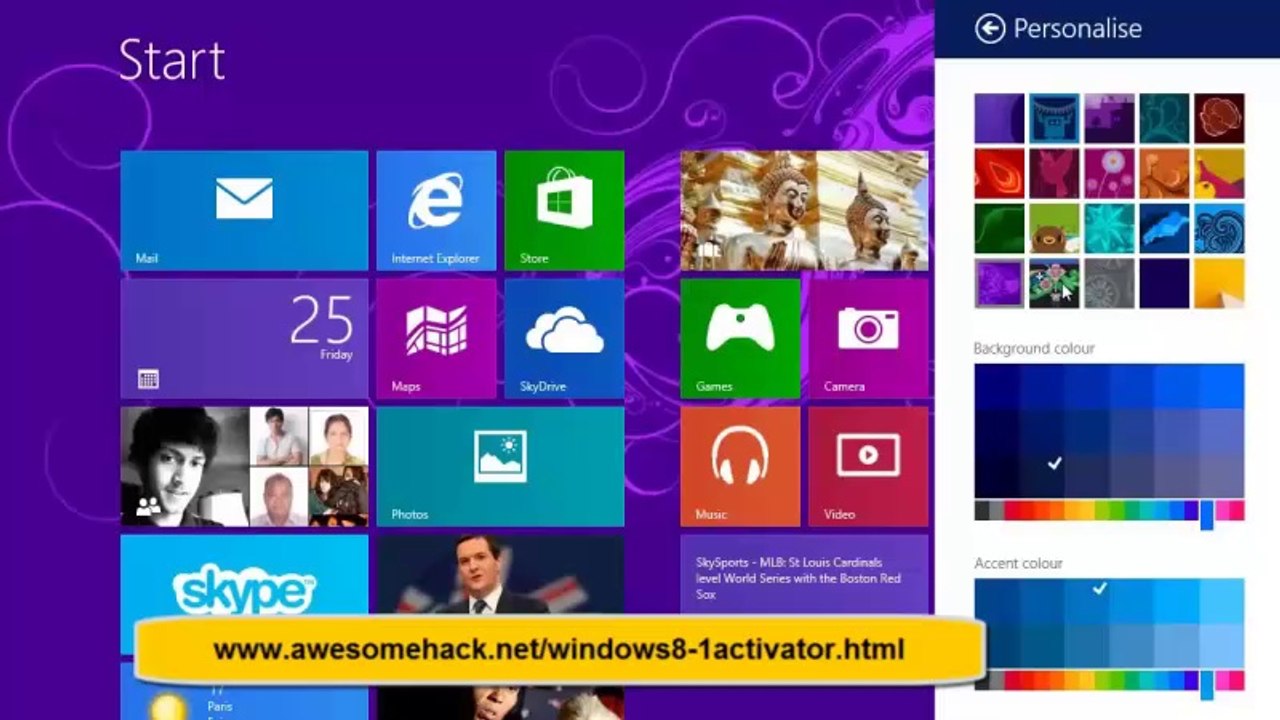
Task: Open the SkyDrive tile
Action: pyautogui.click(x=564, y=338)
